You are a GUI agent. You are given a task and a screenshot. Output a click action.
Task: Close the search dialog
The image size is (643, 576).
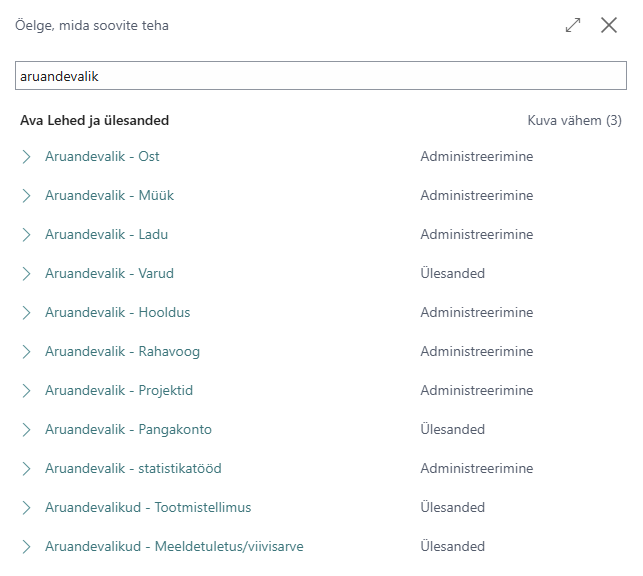(609, 25)
